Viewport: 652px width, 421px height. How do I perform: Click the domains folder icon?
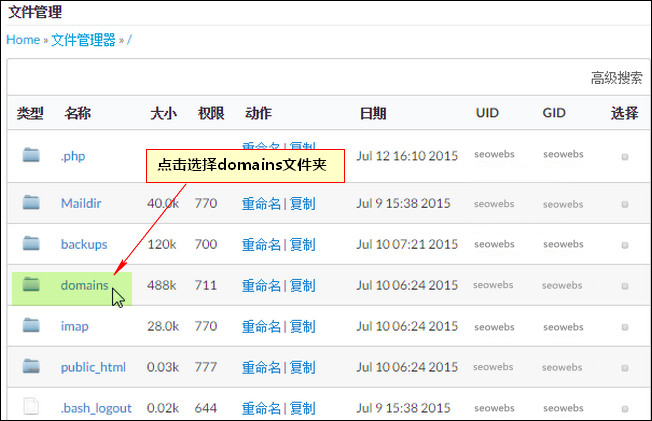tap(31, 284)
